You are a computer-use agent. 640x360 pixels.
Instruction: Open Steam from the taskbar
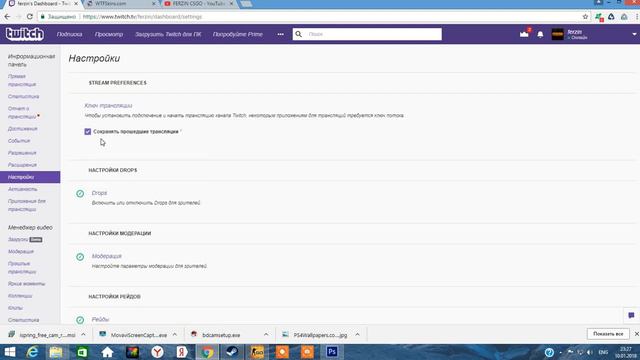[232, 352]
